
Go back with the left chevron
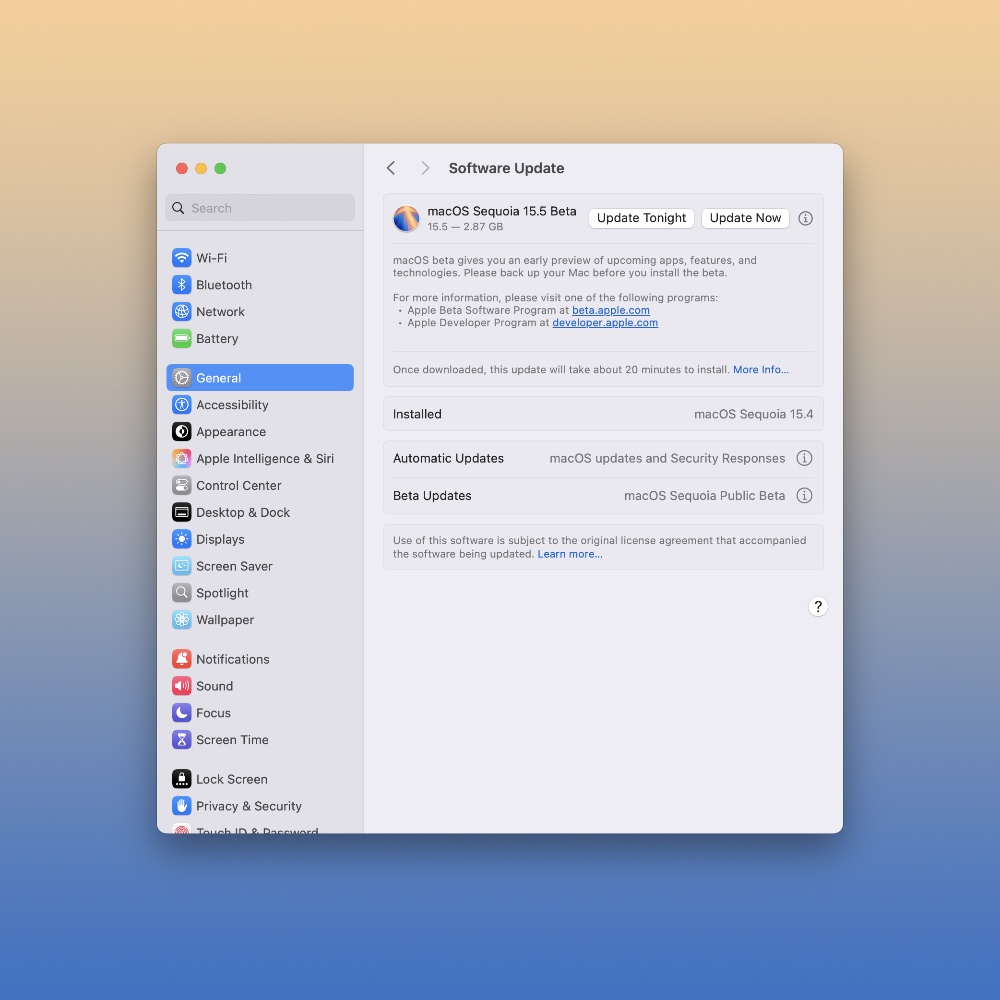click(x=391, y=168)
